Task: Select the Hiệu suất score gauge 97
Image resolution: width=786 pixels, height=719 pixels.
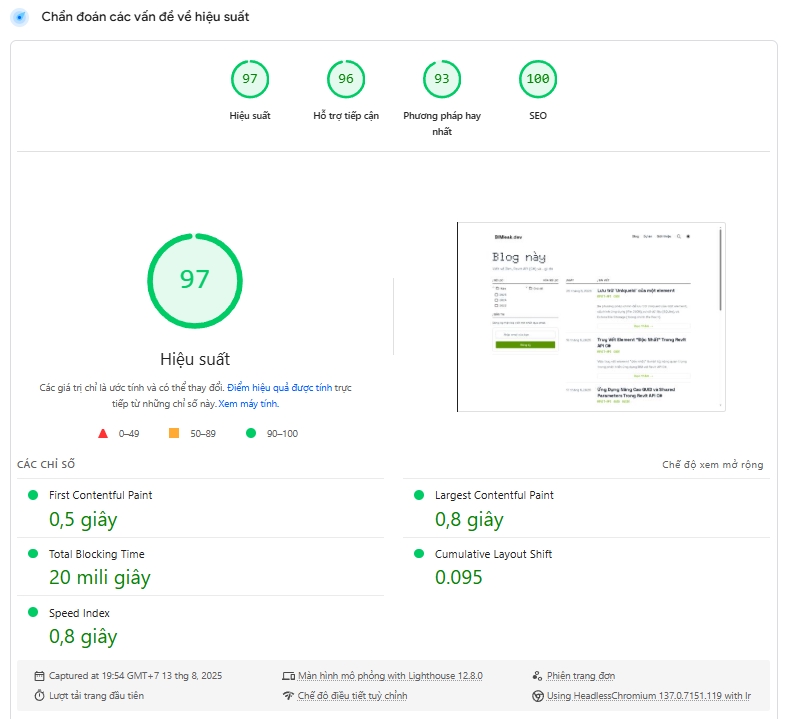Action: click(250, 79)
